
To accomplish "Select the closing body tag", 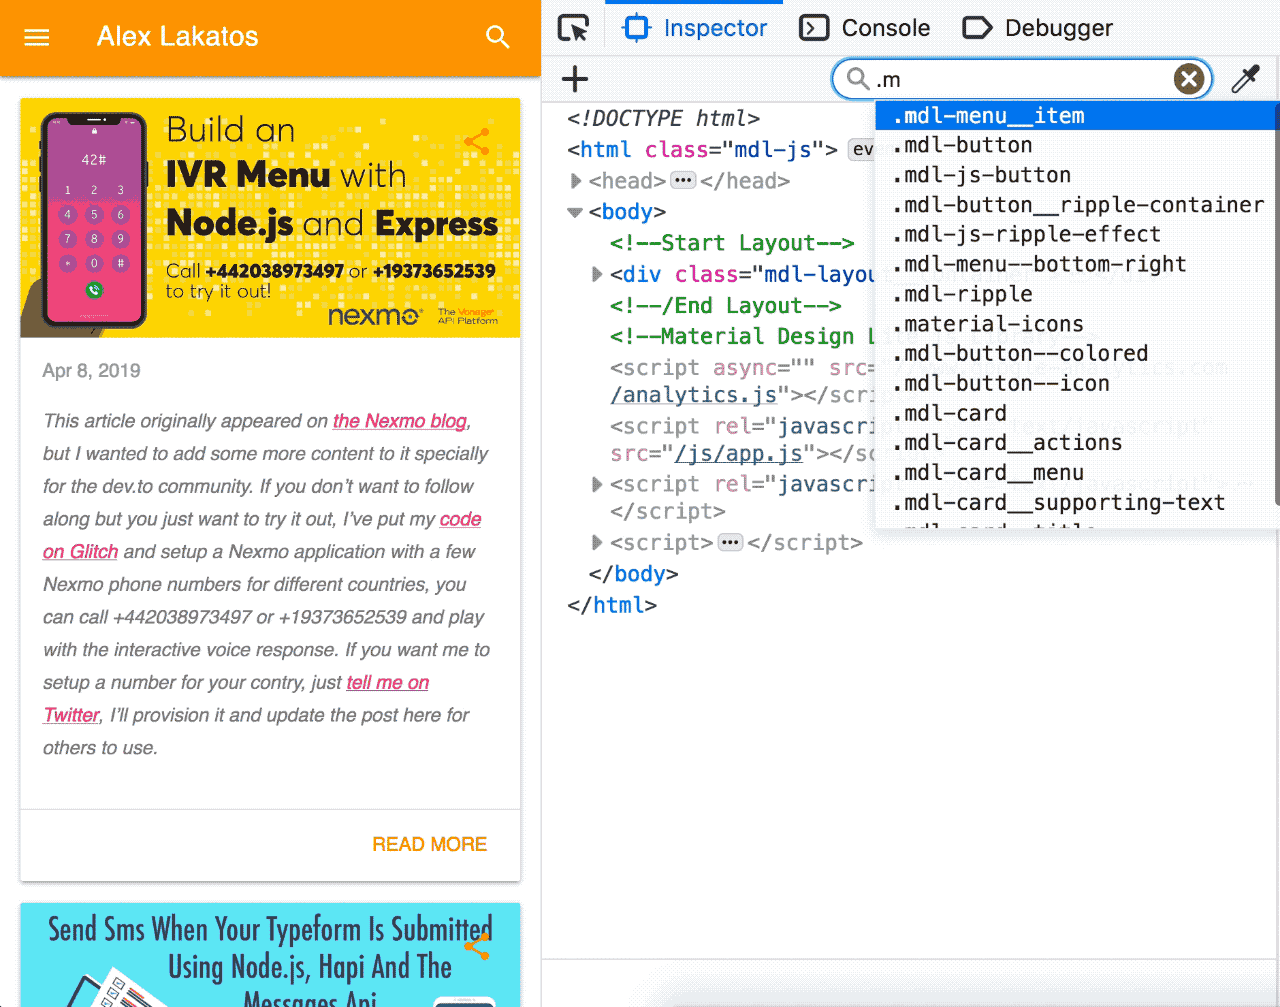I will pos(633,574).
